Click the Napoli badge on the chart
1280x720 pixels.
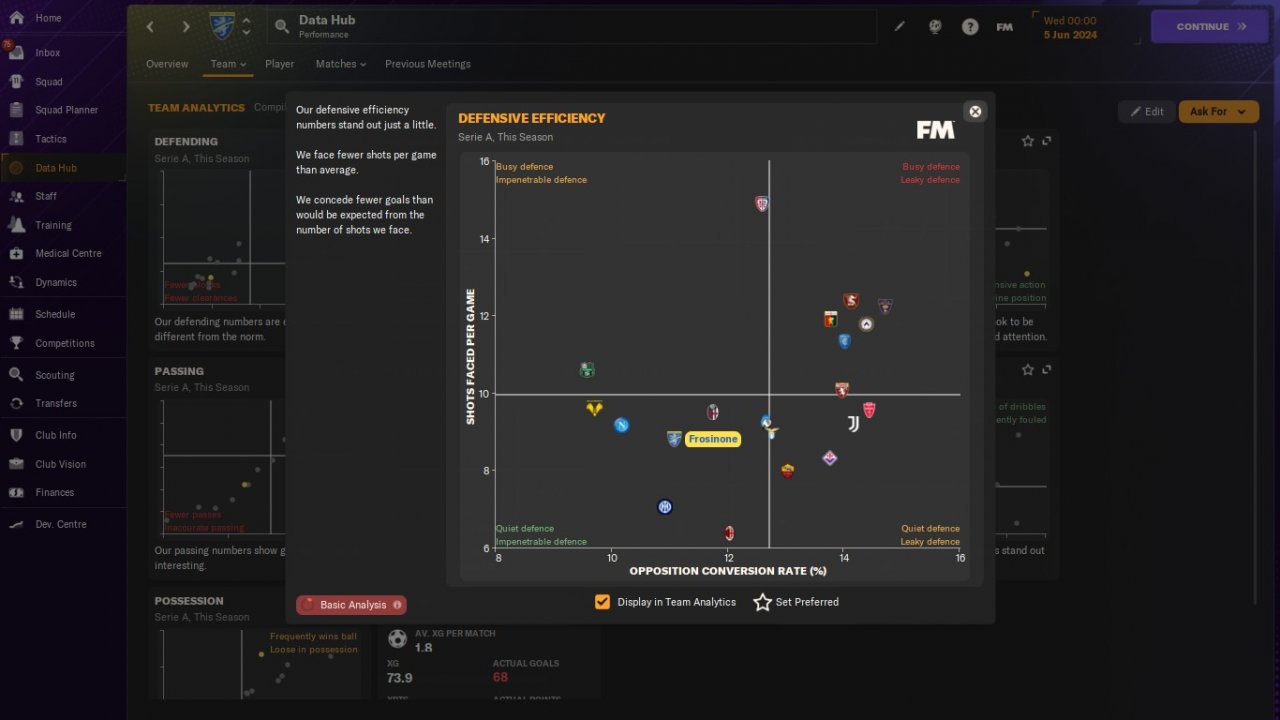pos(621,425)
